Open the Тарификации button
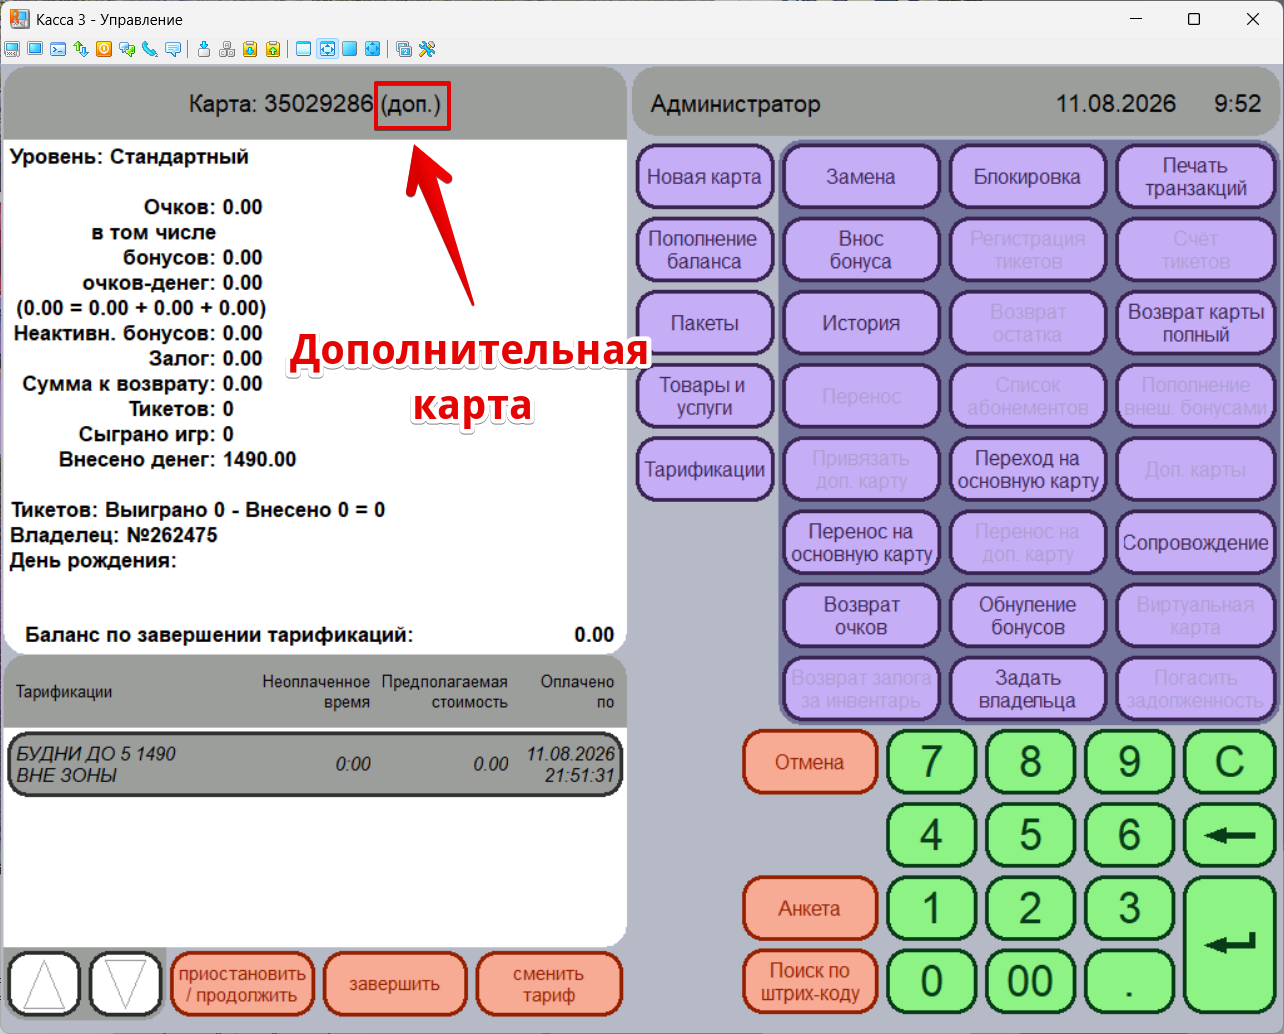This screenshot has width=1284, height=1034. (705, 469)
